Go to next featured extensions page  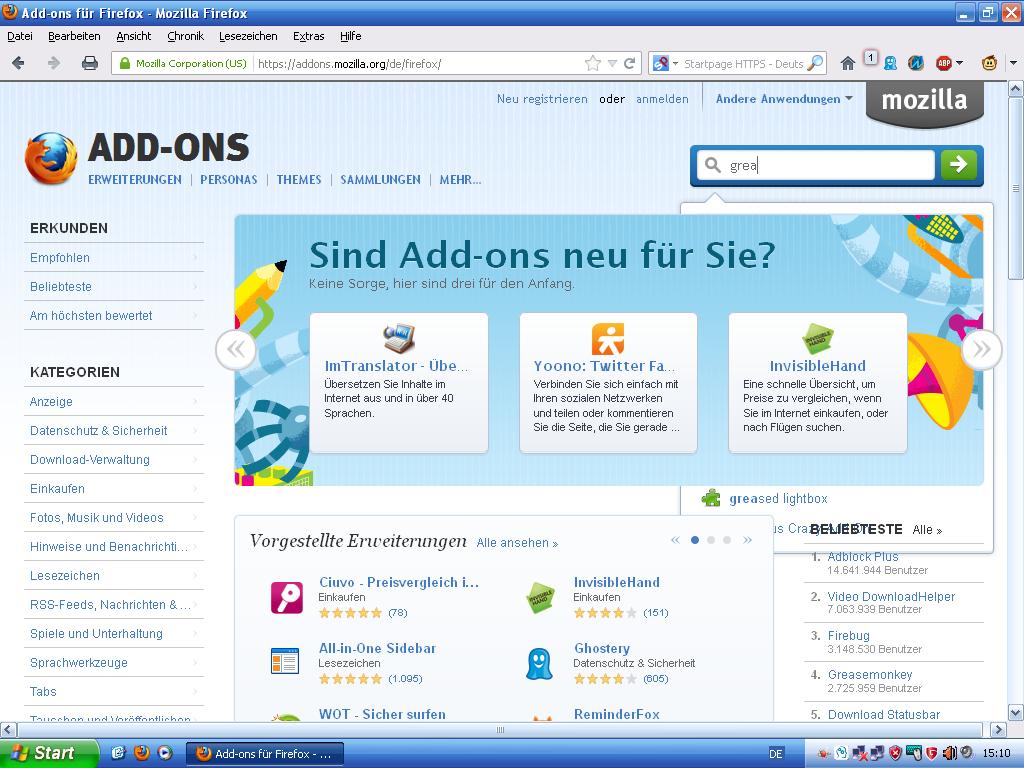coord(748,540)
